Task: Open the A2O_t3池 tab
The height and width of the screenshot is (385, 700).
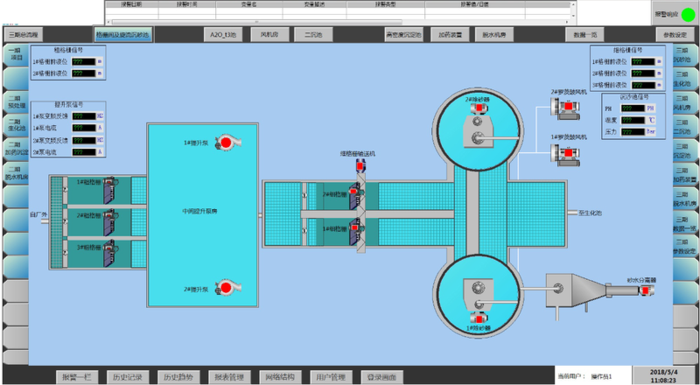Action: point(223,34)
